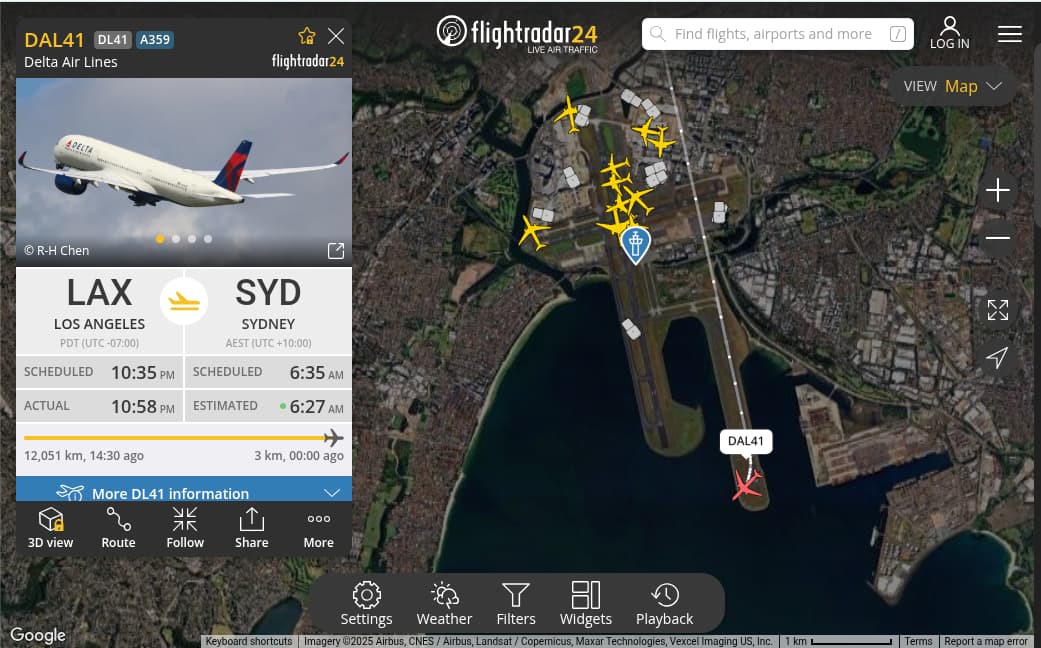Open the 3D view of flight
Image resolution: width=1041 pixels, height=648 pixels.
(x=50, y=528)
